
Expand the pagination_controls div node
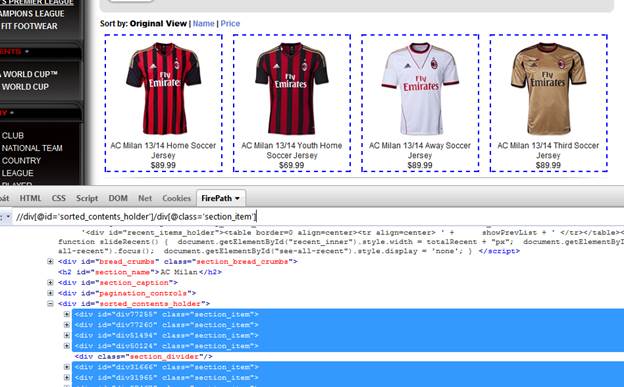click(x=50, y=293)
